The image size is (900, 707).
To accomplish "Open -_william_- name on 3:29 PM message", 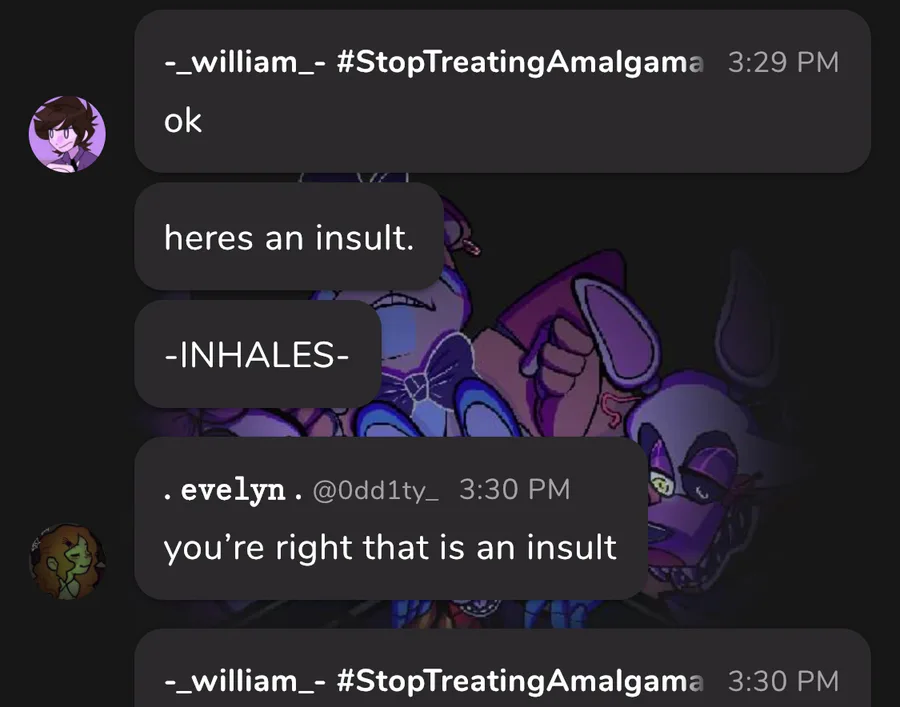I will tap(243, 62).
